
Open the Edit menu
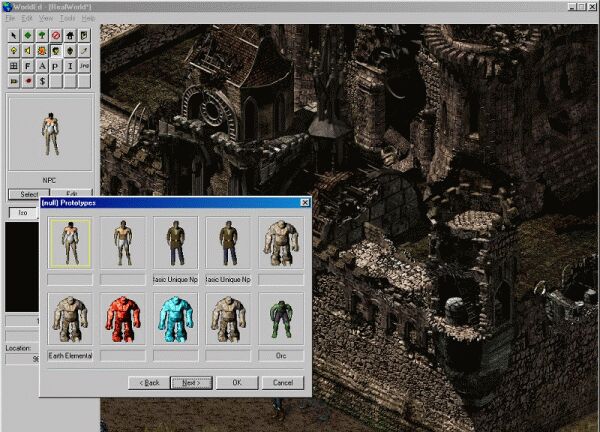27,18
